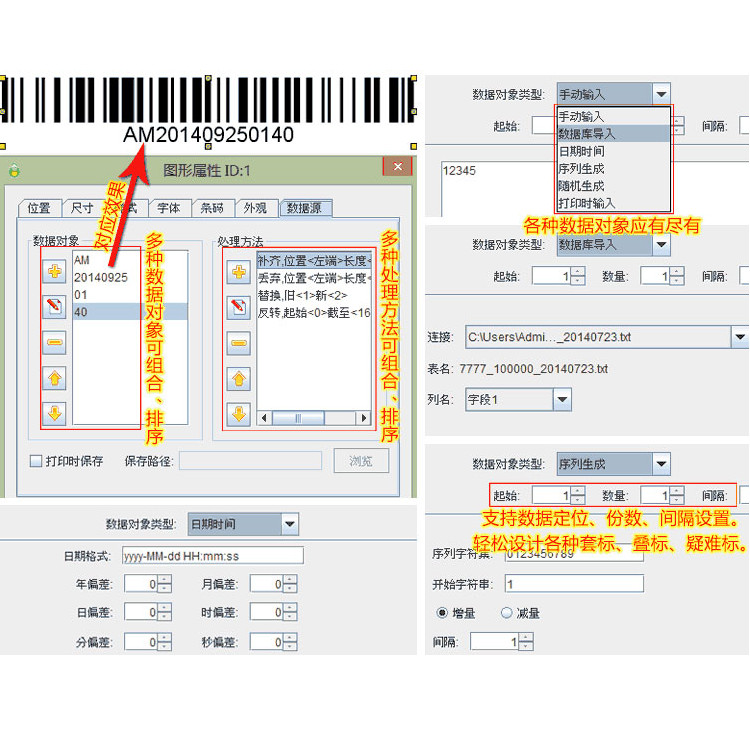Click the remove data object minus icon
The image size is (750, 750).
54,342
